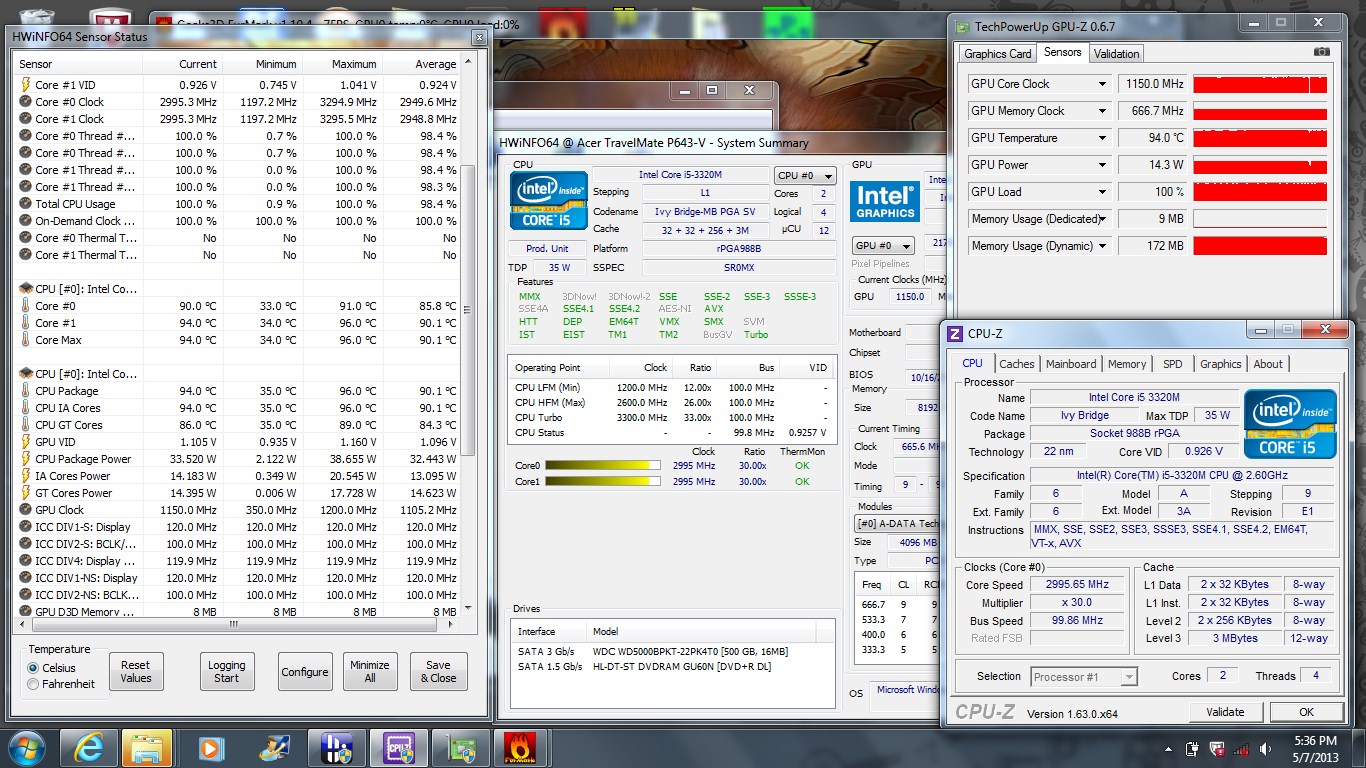Click the CPU-Z title bar Z icon
Viewport: 1366px width, 768px height.
(x=956, y=333)
